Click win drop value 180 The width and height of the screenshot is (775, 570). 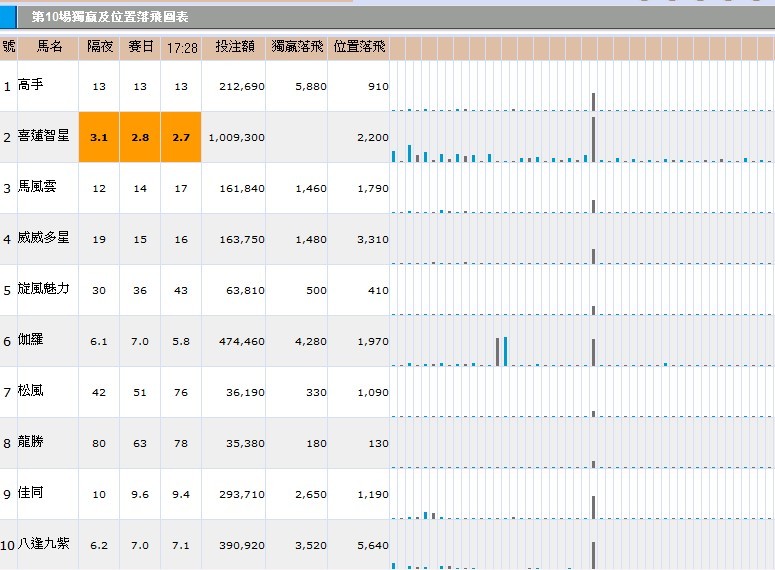pyautogui.click(x=316, y=443)
